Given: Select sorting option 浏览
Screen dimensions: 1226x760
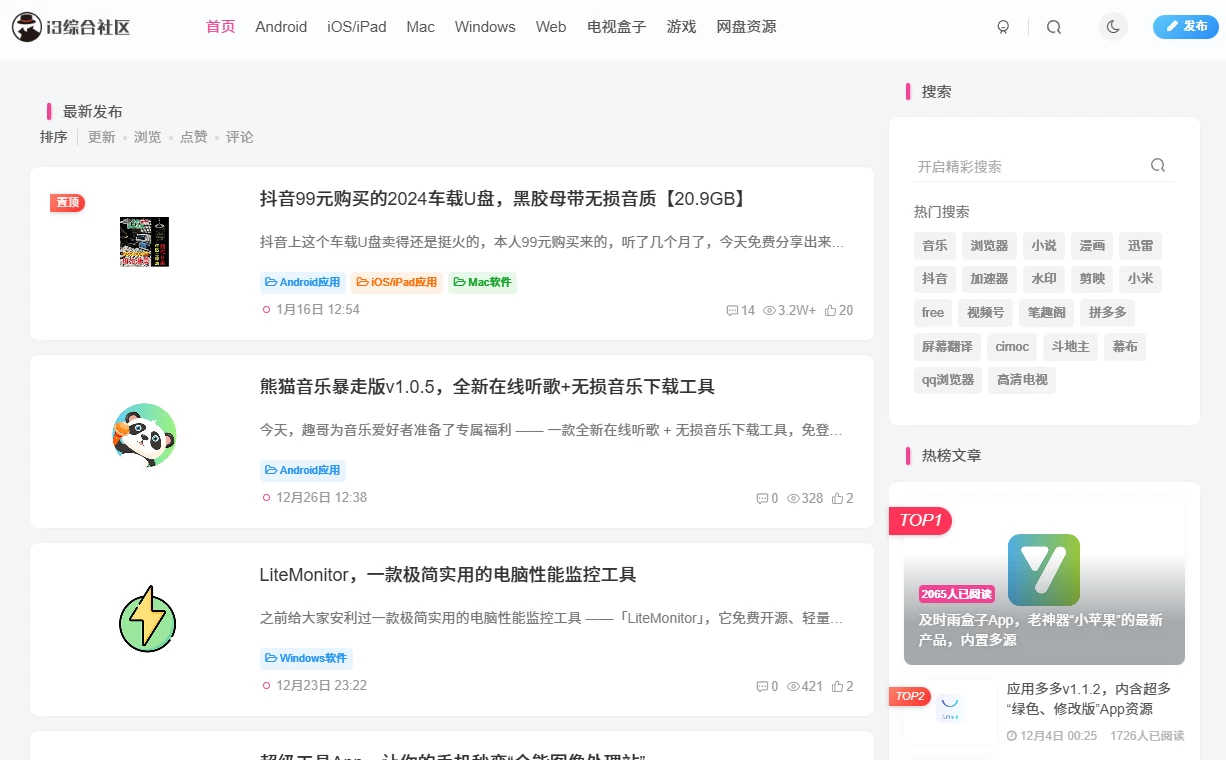Looking at the screenshot, I should point(147,137).
